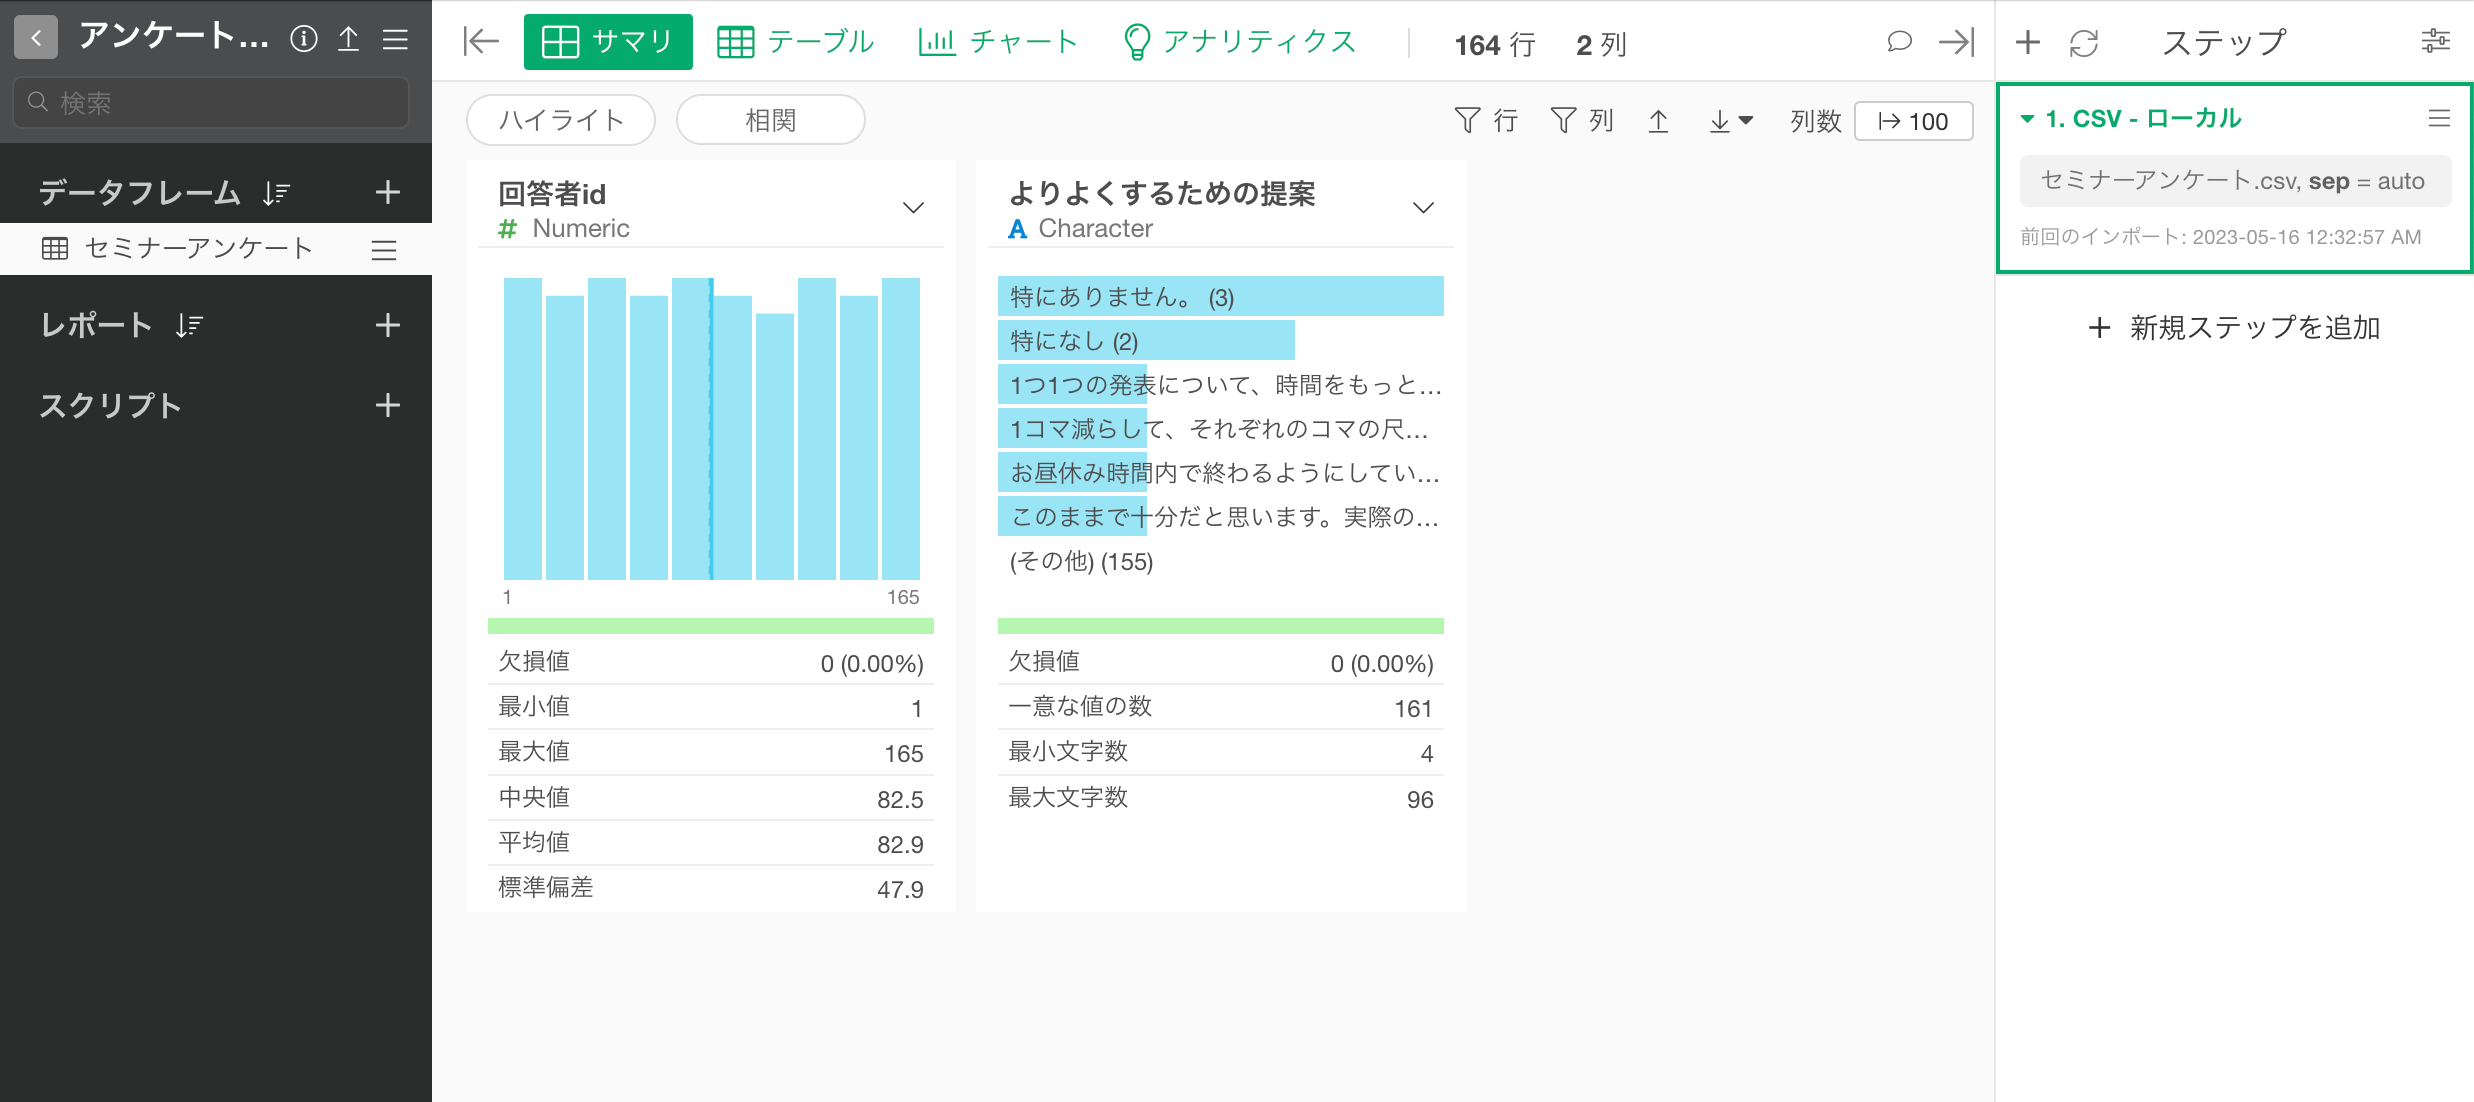The image size is (2474, 1102).
Task: Select the セミナーアンケート data frame
Action: (198, 248)
